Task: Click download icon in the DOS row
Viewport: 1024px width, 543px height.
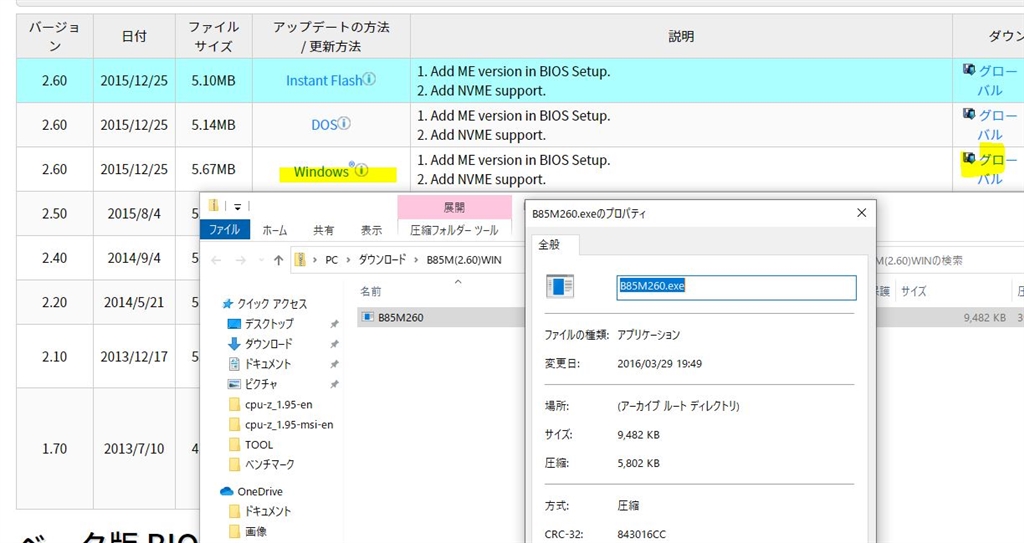Action: click(969, 114)
